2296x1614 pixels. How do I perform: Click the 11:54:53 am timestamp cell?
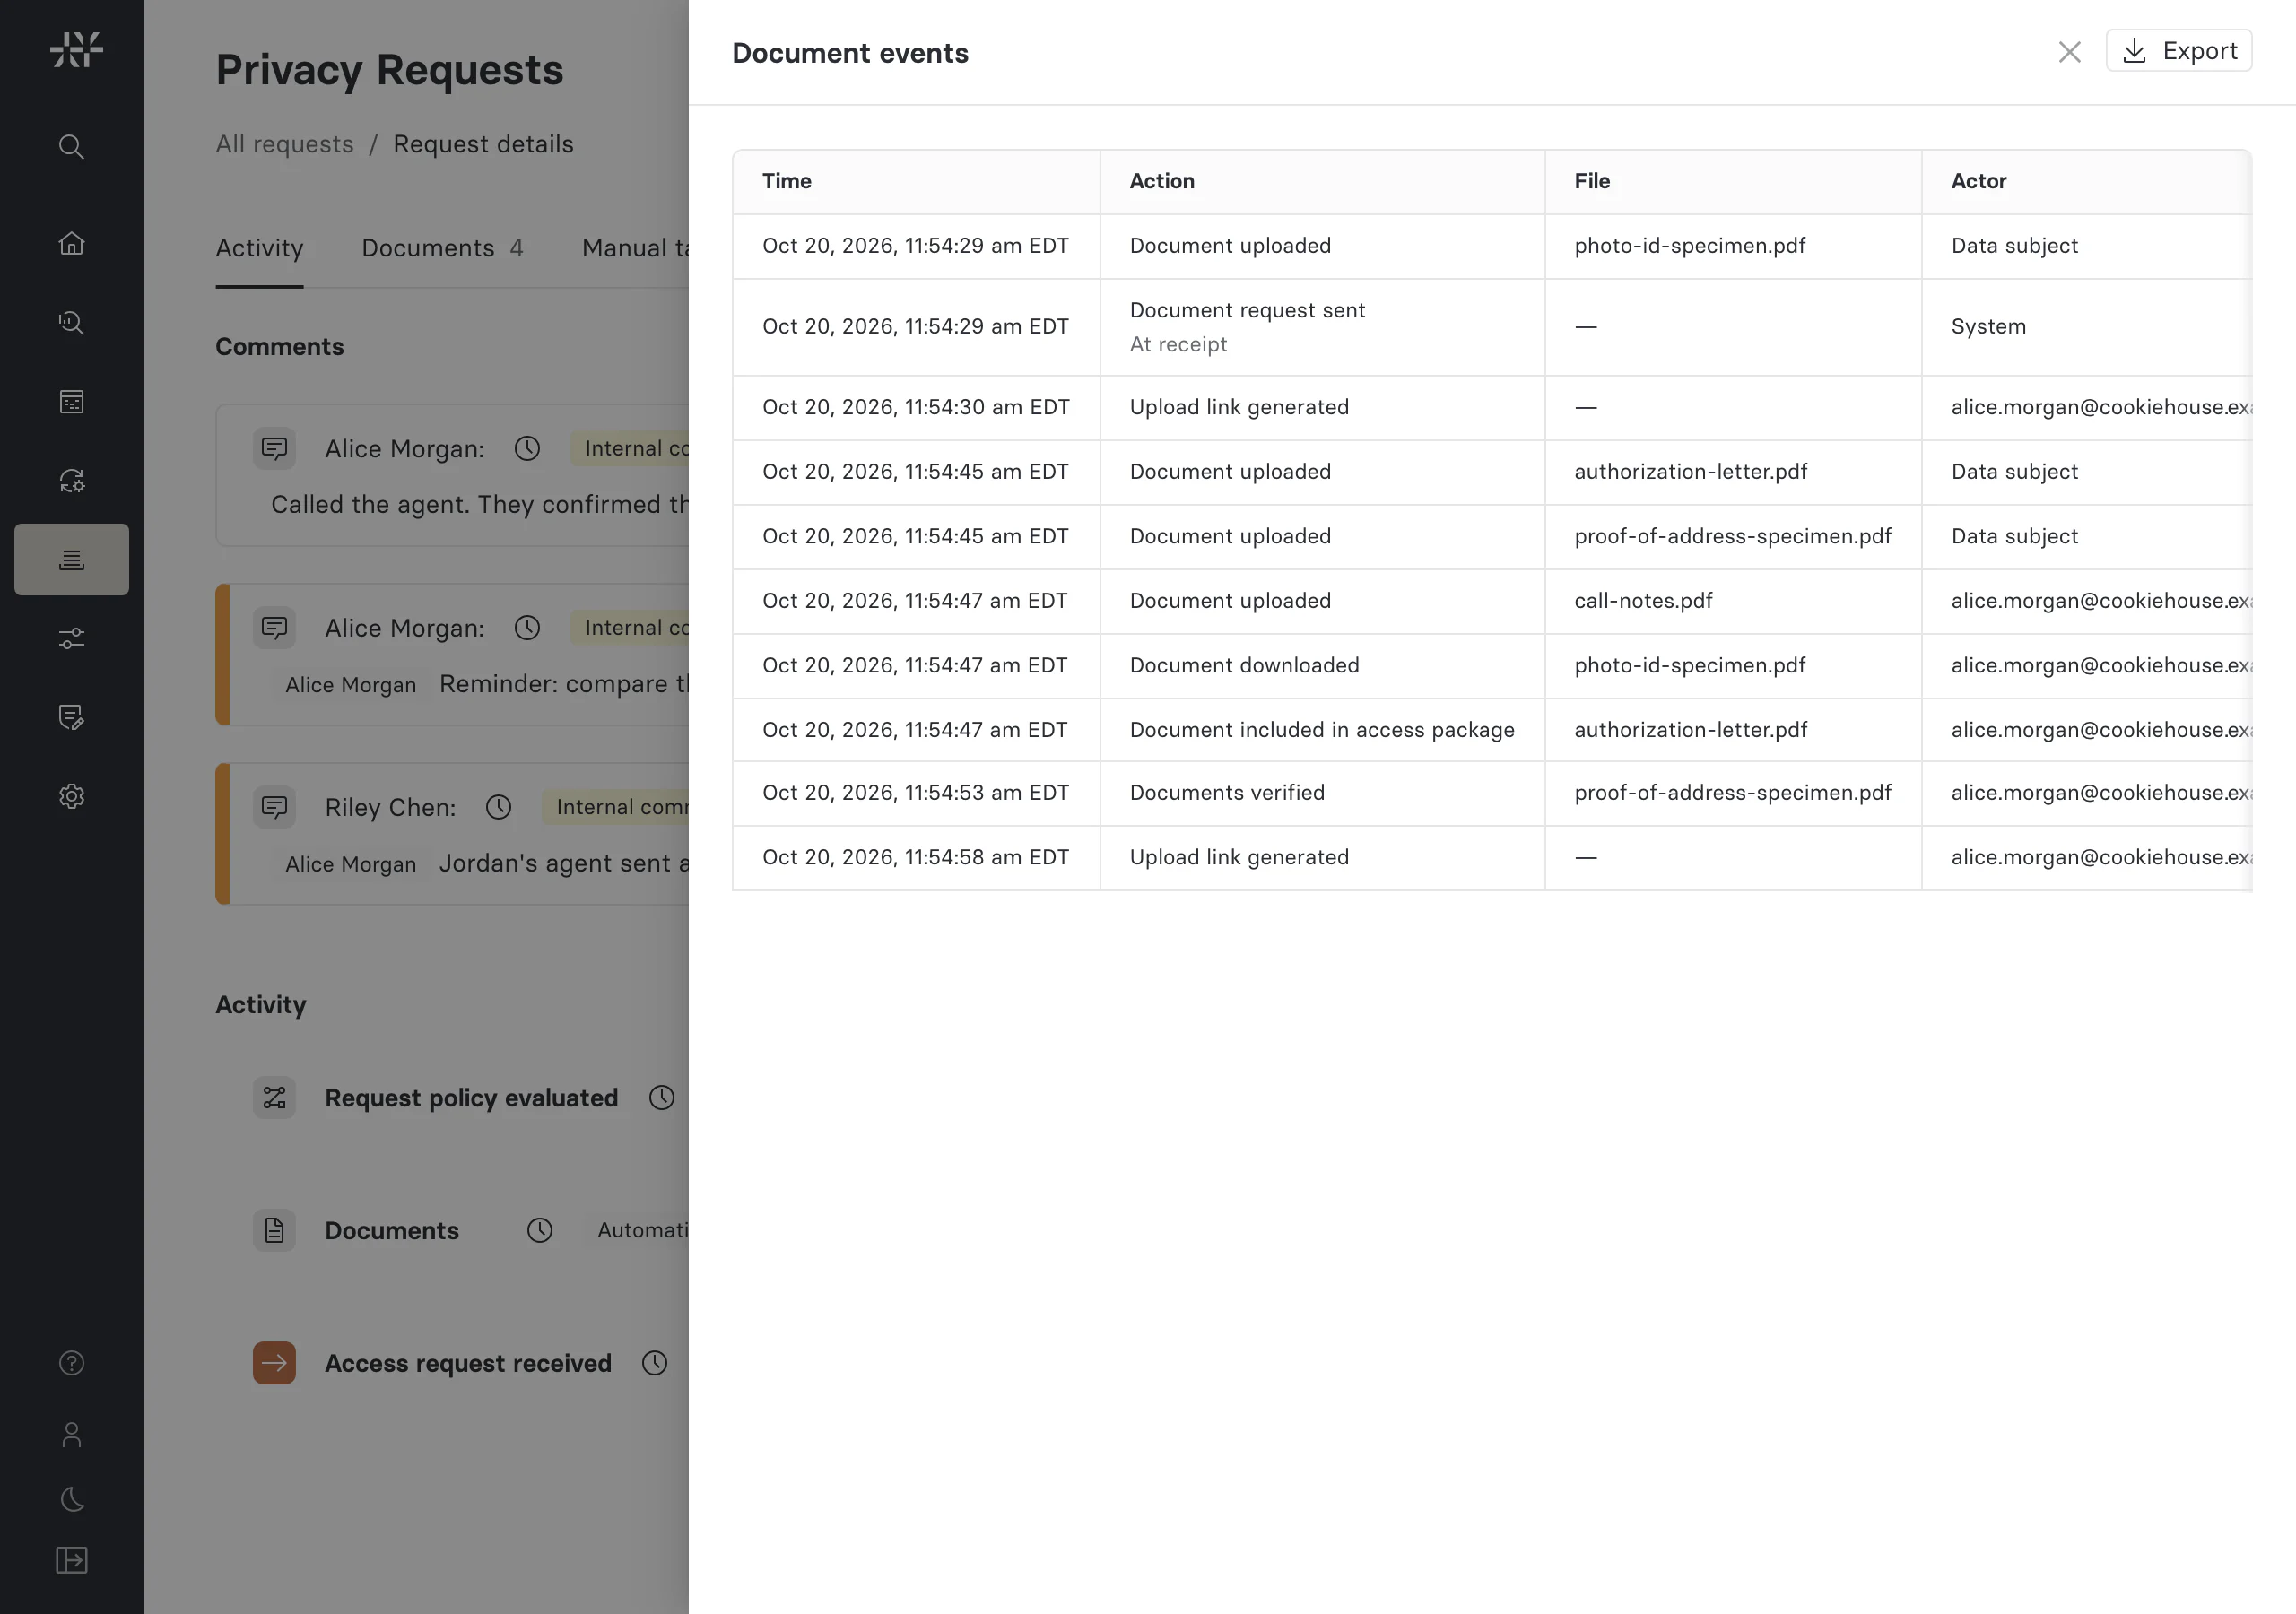coord(916,793)
